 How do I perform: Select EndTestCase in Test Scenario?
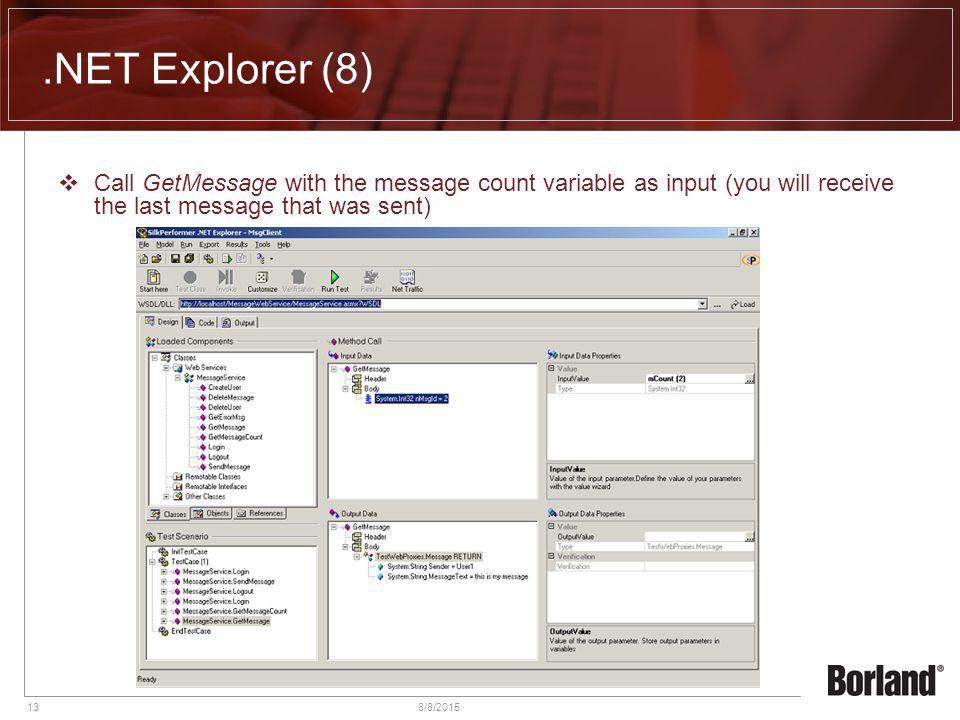[x=190, y=631]
